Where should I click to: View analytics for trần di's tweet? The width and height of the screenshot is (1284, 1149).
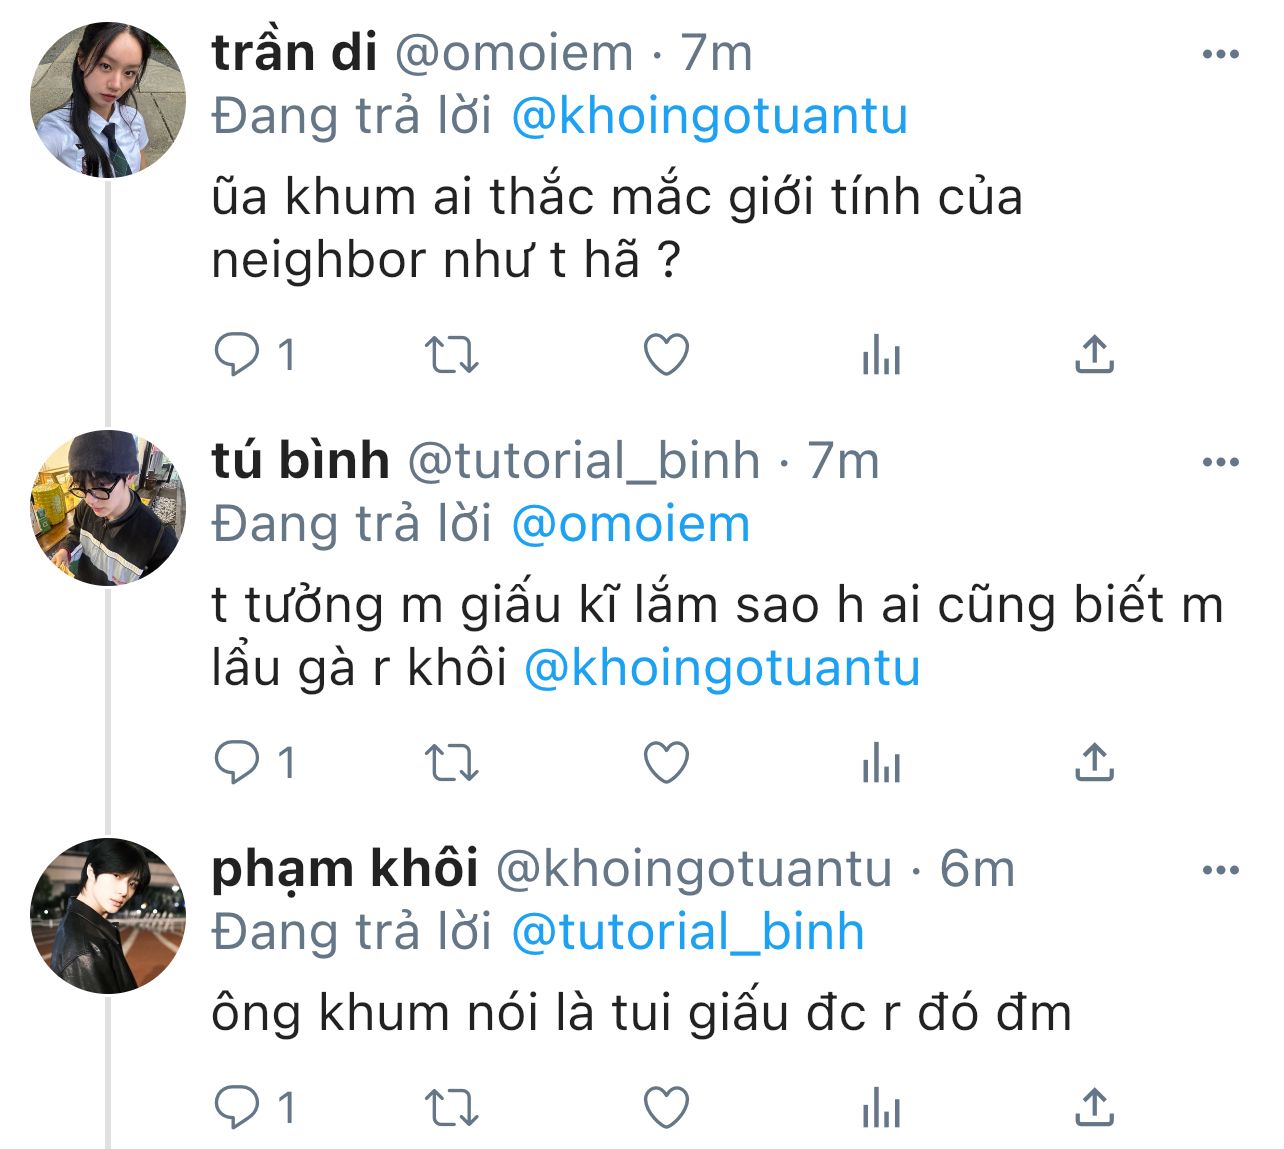click(x=881, y=355)
